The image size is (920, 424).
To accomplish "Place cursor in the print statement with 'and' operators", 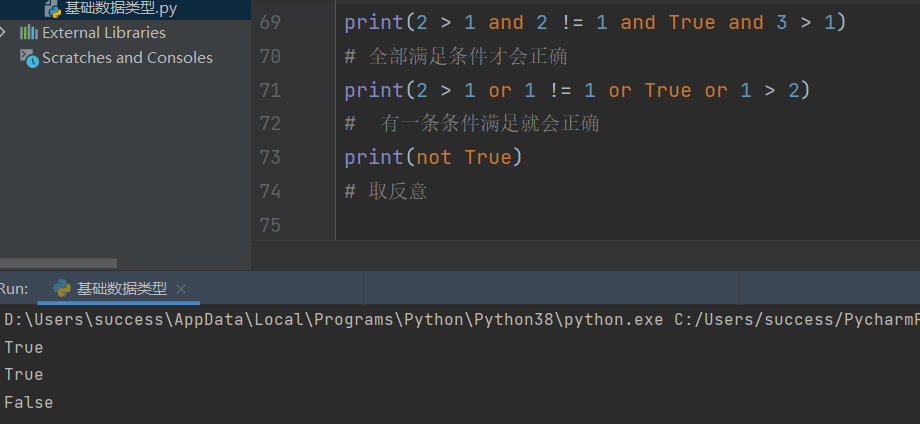I will pyautogui.click(x=596, y=23).
